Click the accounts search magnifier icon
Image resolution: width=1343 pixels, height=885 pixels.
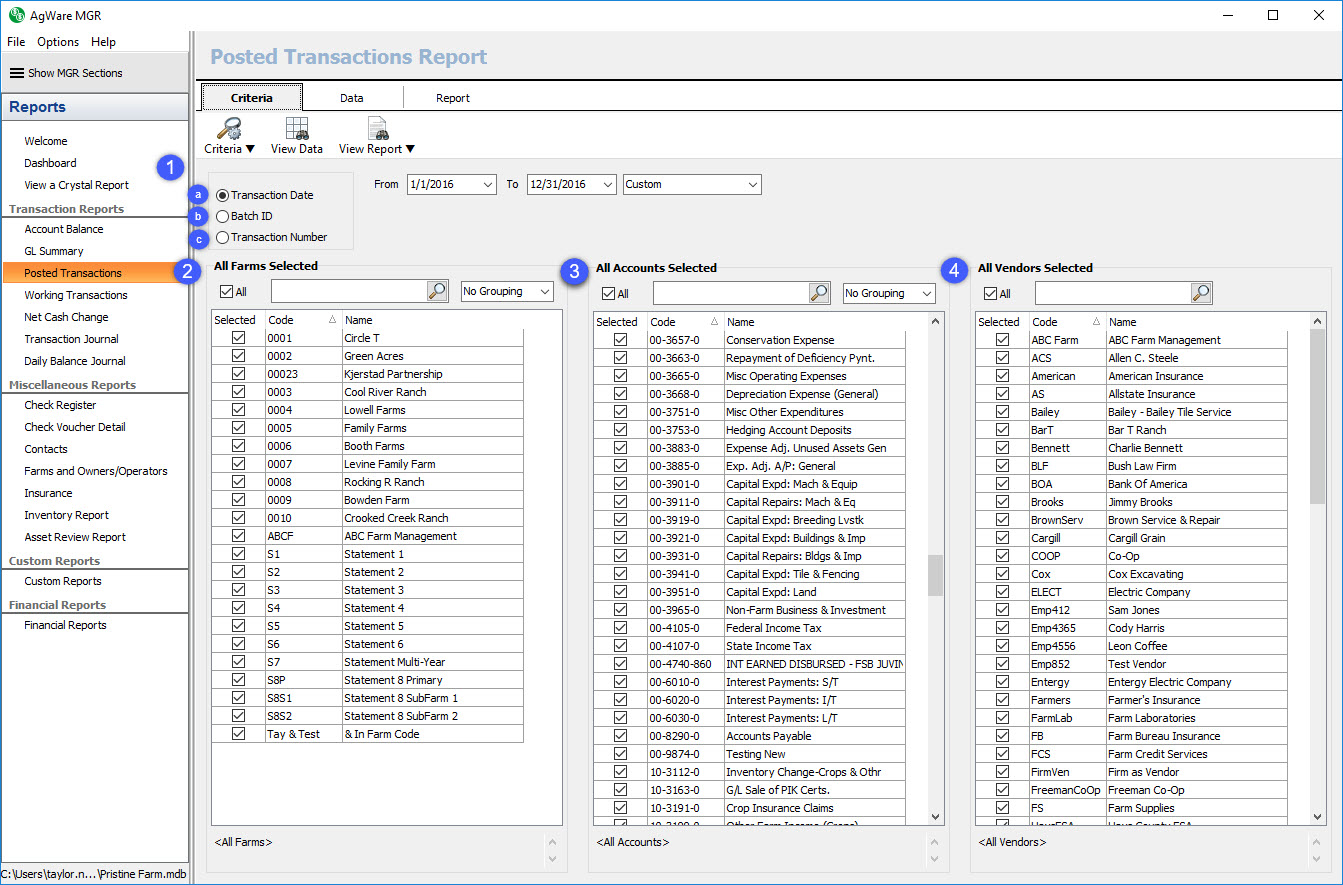point(820,293)
